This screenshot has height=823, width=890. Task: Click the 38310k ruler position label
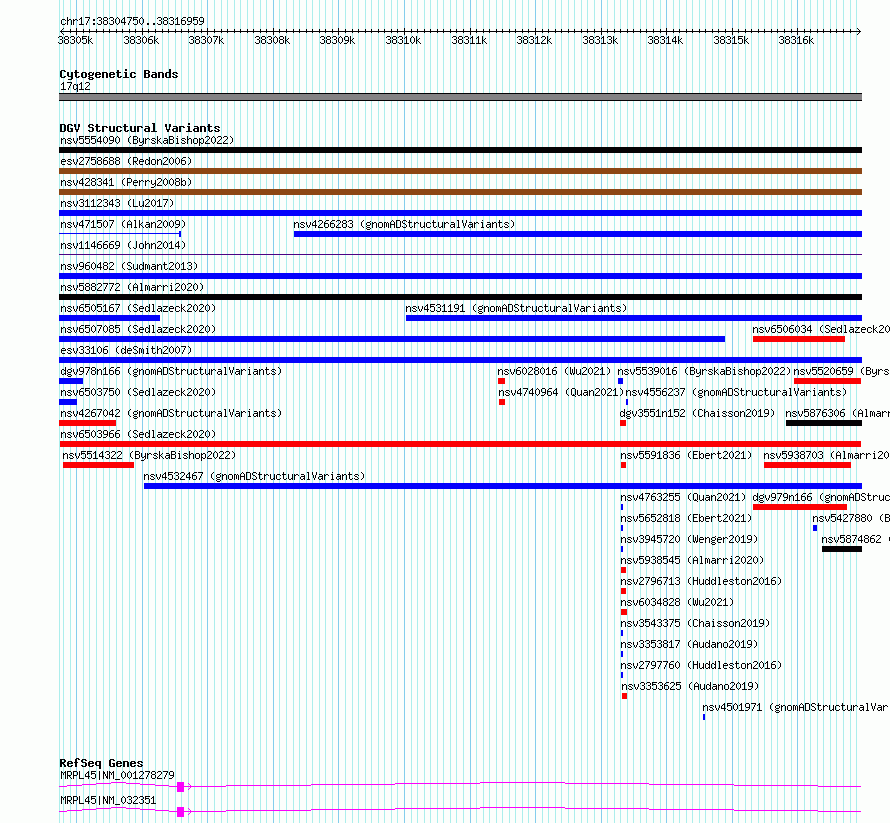point(403,40)
